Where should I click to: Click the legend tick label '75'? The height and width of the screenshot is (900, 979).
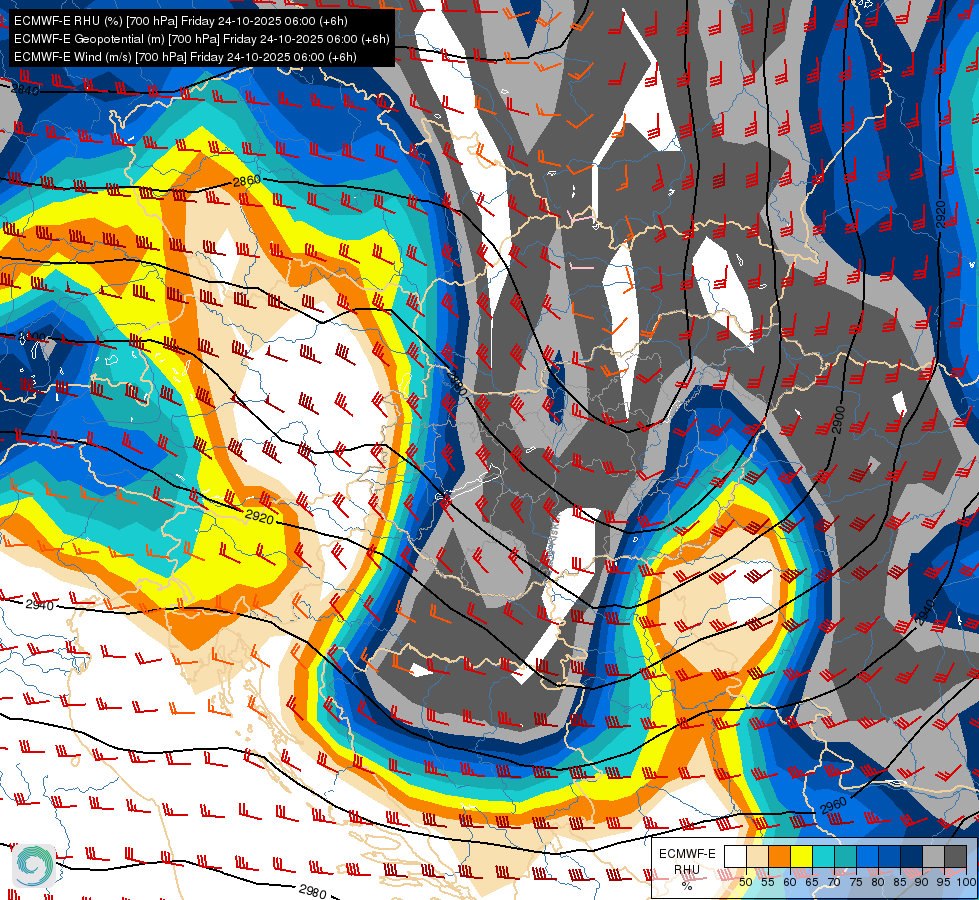click(856, 882)
